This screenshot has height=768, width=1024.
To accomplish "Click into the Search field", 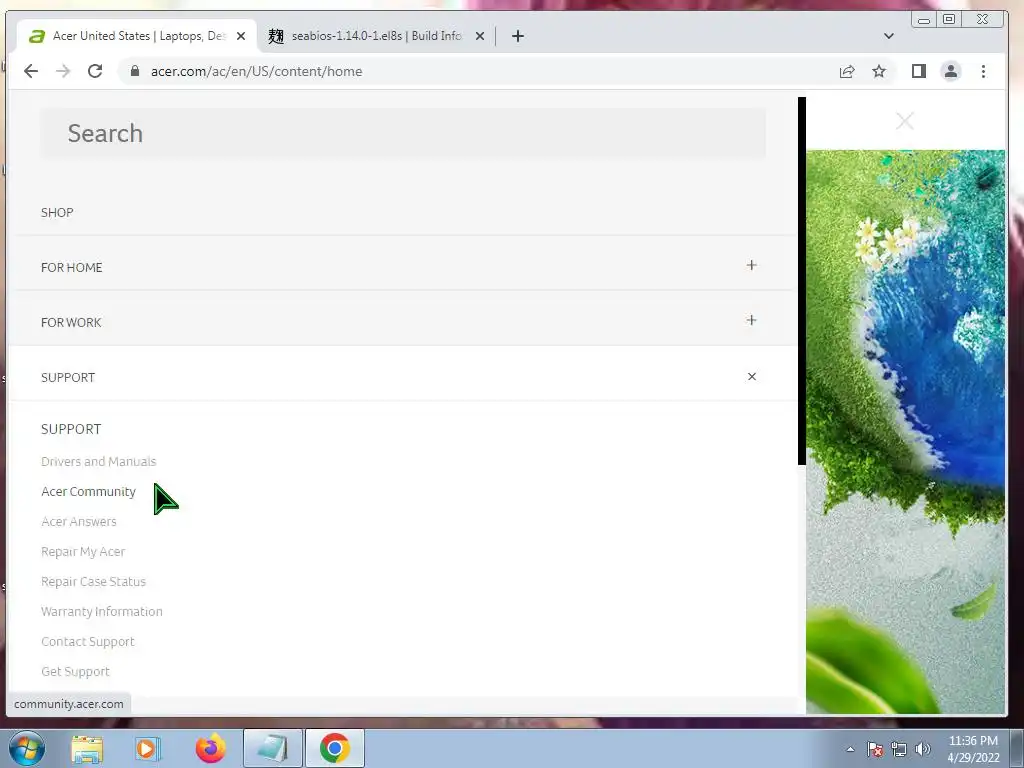I will 403,133.
